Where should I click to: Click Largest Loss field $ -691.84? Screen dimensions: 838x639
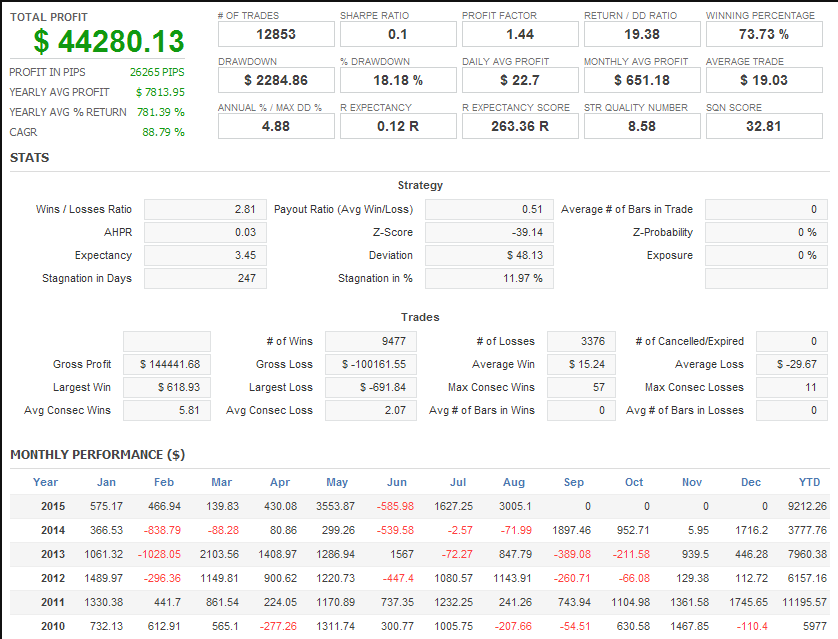tap(371, 387)
